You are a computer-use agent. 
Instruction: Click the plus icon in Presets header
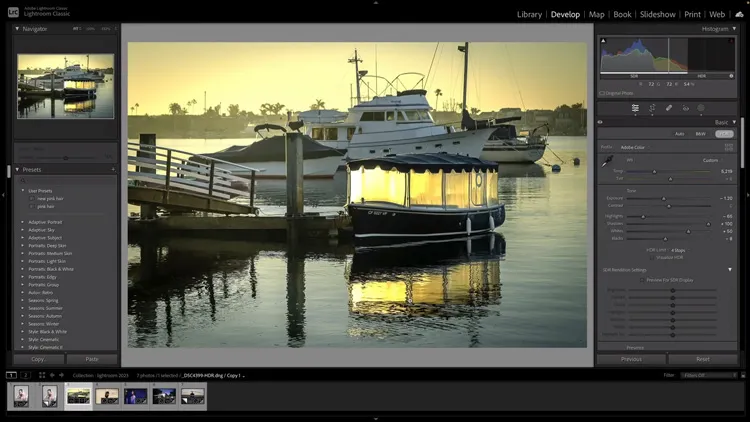(113, 169)
